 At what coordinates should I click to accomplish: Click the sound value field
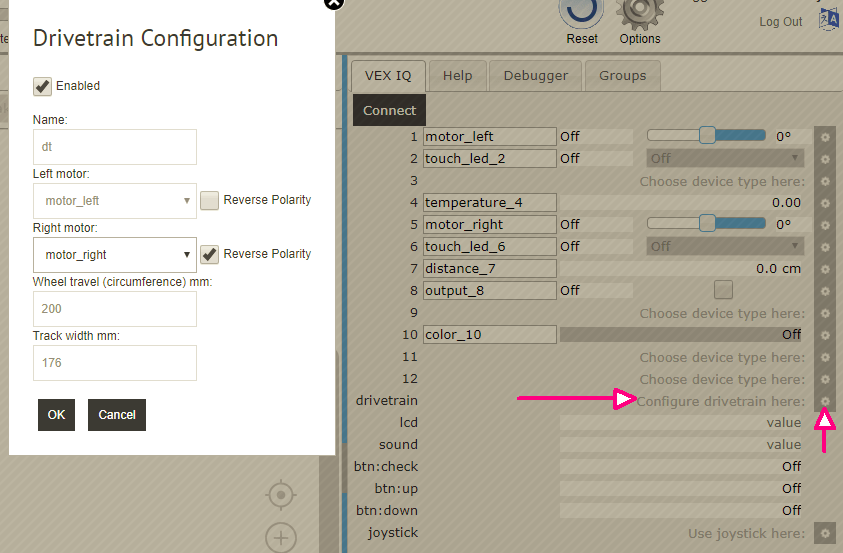point(682,445)
